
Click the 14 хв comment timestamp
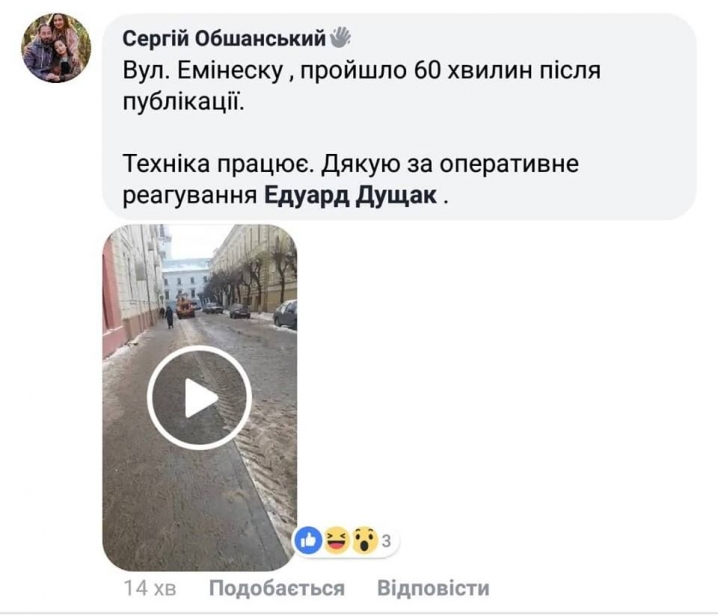pyautogui.click(x=150, y=589)
